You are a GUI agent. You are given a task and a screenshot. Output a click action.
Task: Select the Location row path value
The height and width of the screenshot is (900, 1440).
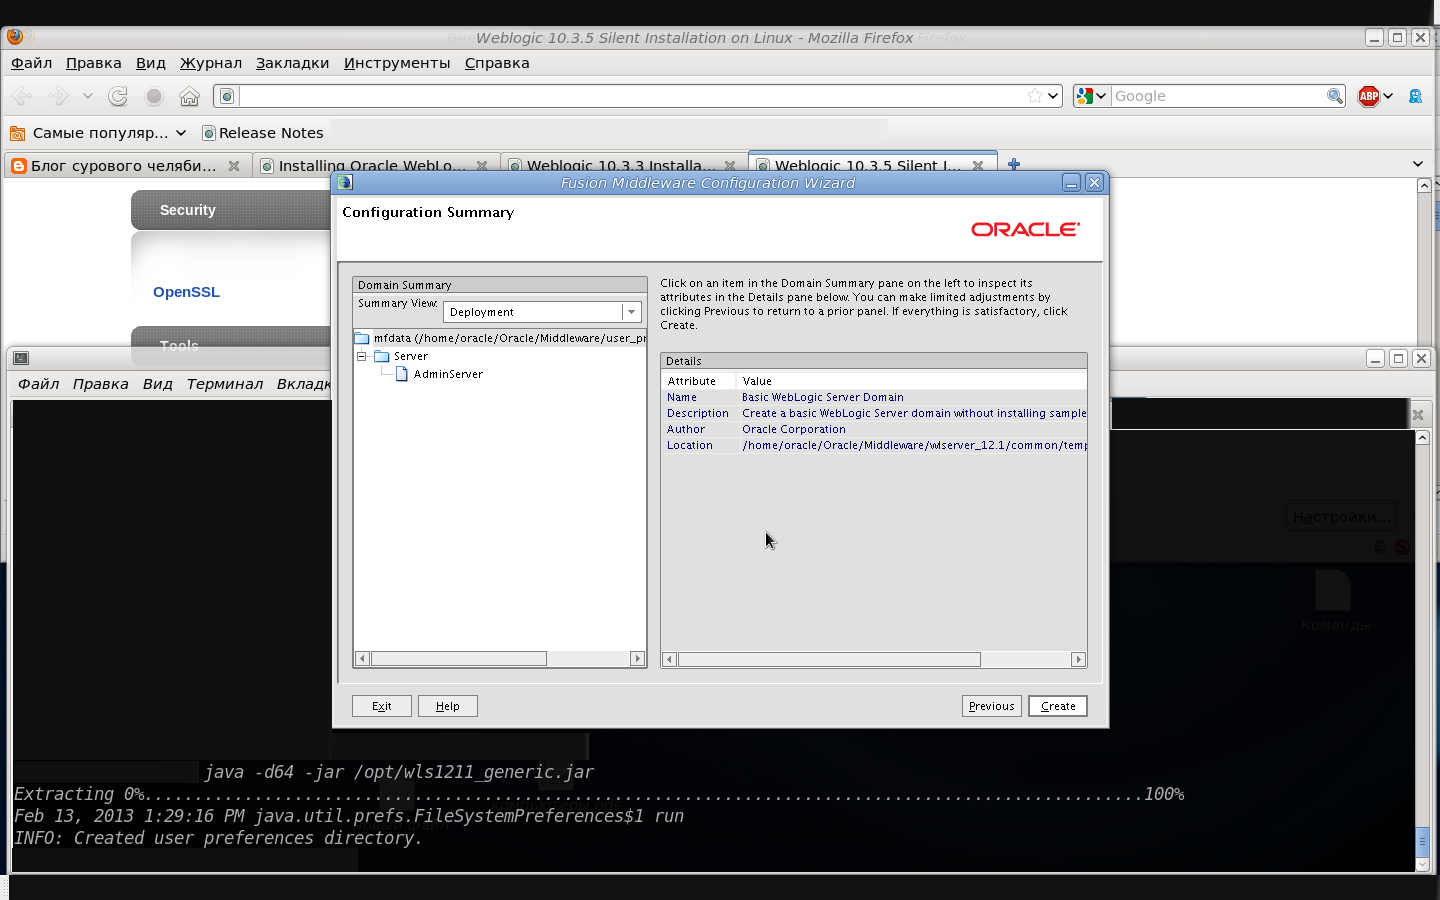pyautogui.click(x=914, y=445)
